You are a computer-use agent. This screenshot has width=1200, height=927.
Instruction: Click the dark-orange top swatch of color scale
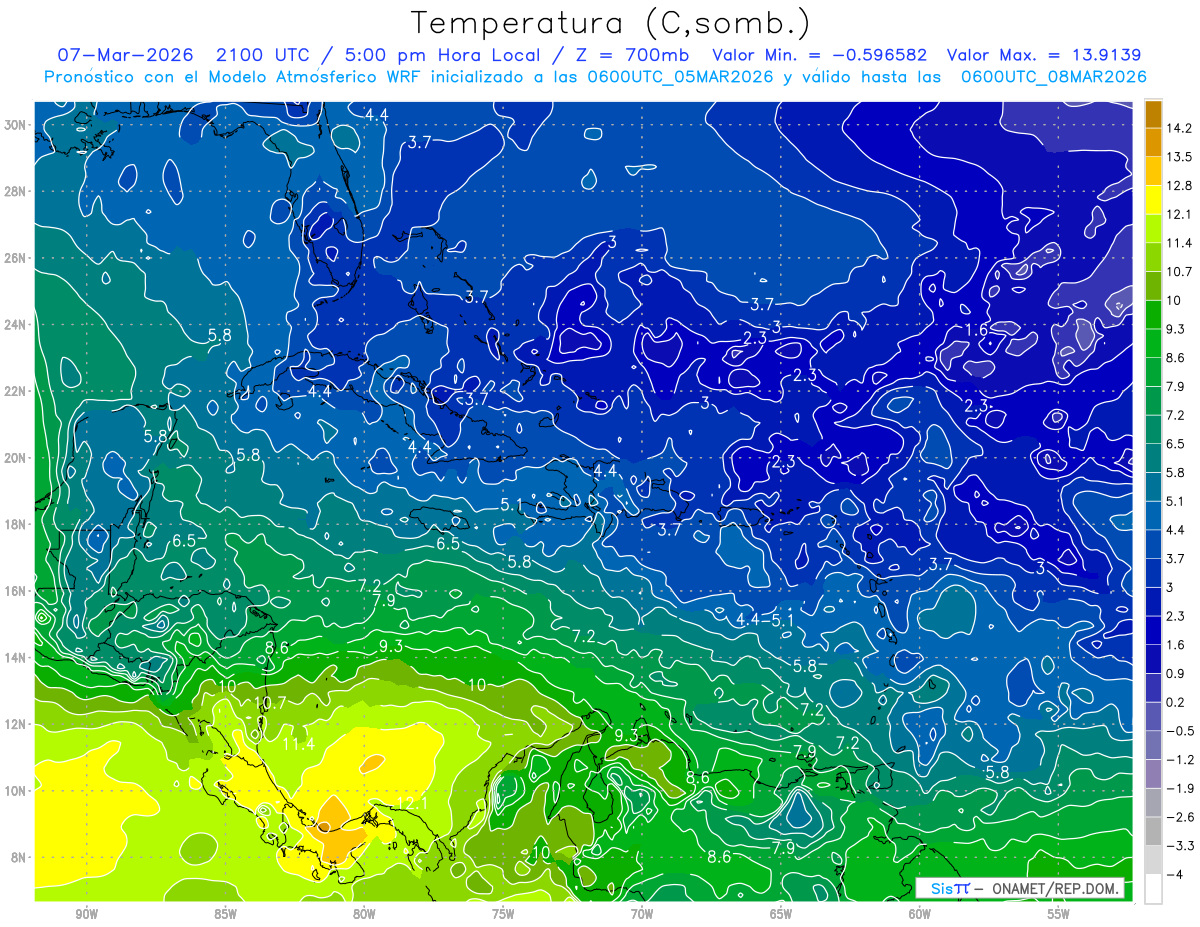click(x=1153, y=114)
